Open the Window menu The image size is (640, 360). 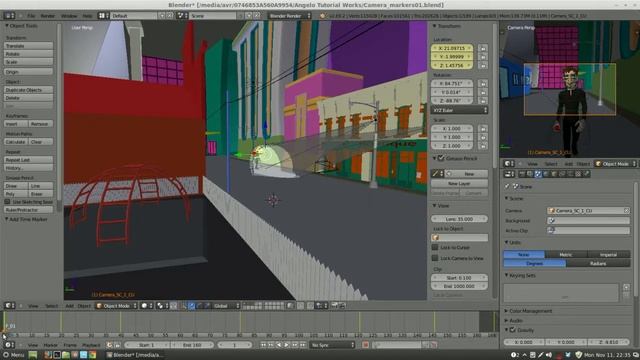click(x=69, y=16)
